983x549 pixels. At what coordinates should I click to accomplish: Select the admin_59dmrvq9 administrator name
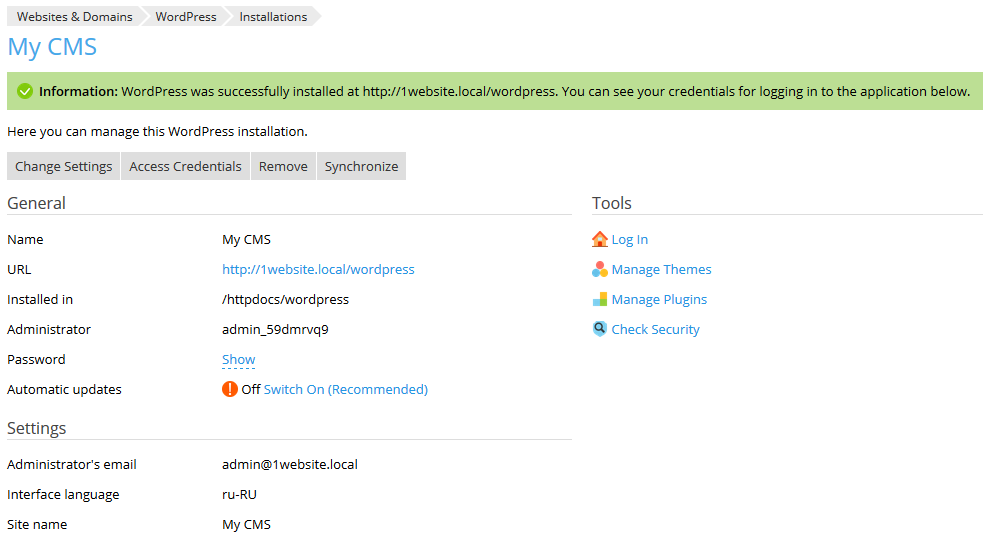[x=275, y=330]
